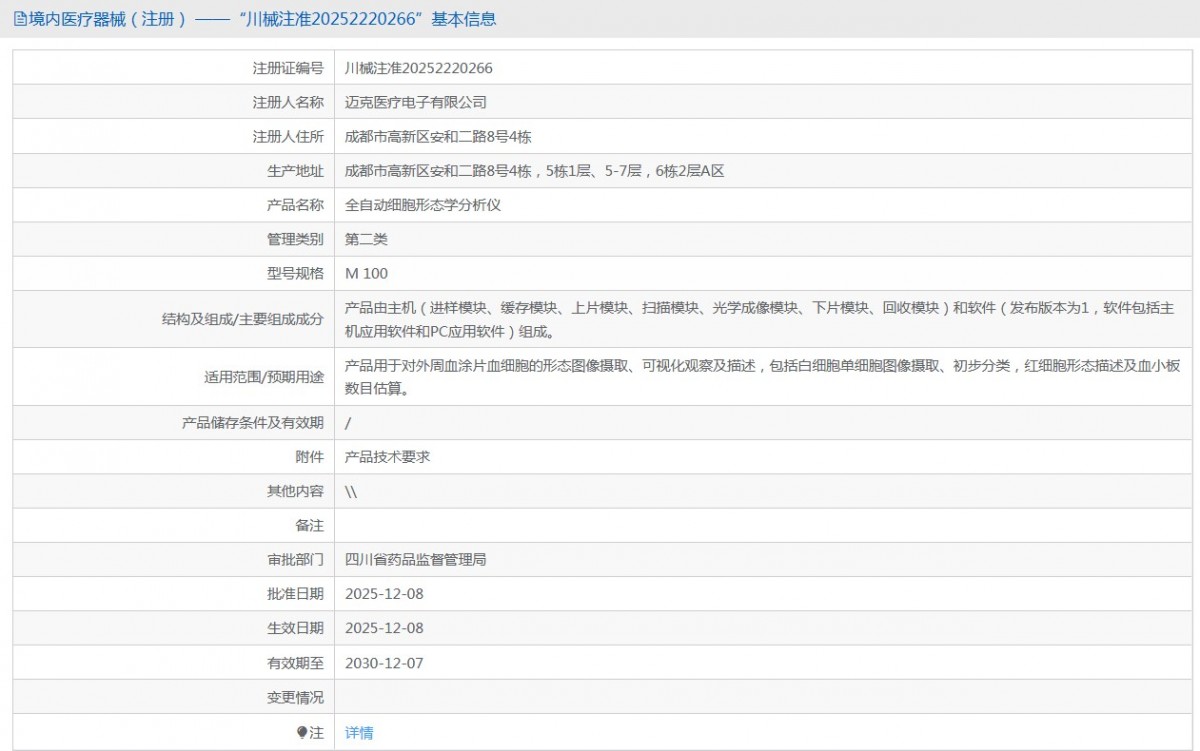The image size is (1200, 751).
Task: Open the 详情 link
Action: click(359, 733)
